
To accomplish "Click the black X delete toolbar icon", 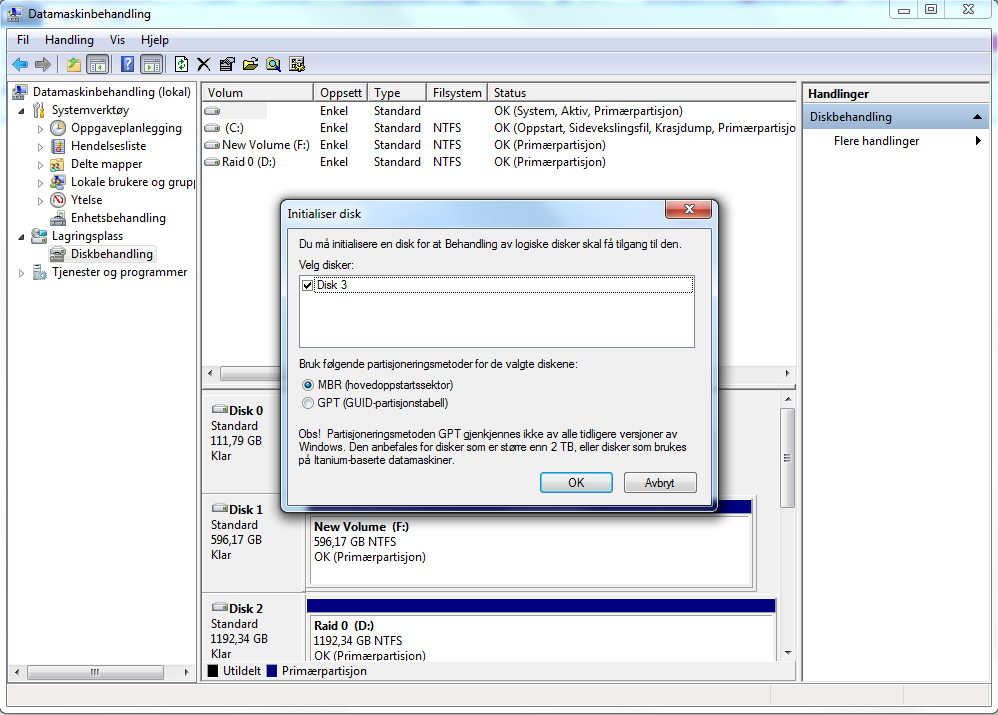I will (204, 64).
